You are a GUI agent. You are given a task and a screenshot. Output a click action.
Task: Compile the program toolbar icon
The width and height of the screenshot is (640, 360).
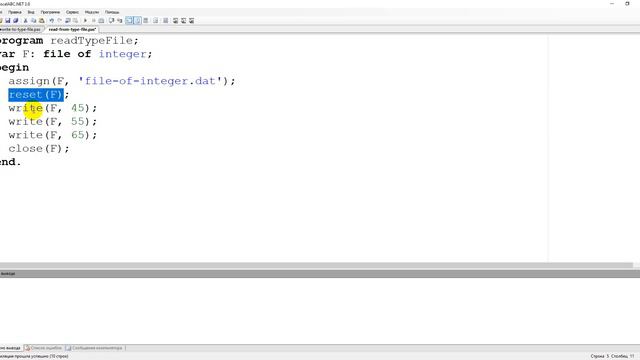pyautogui.click(x=101, y=20)
